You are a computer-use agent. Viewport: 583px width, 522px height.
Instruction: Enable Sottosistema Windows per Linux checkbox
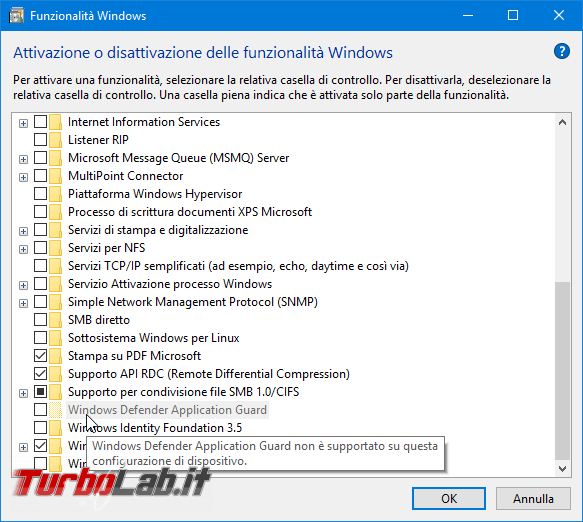[x=41, y=337]
